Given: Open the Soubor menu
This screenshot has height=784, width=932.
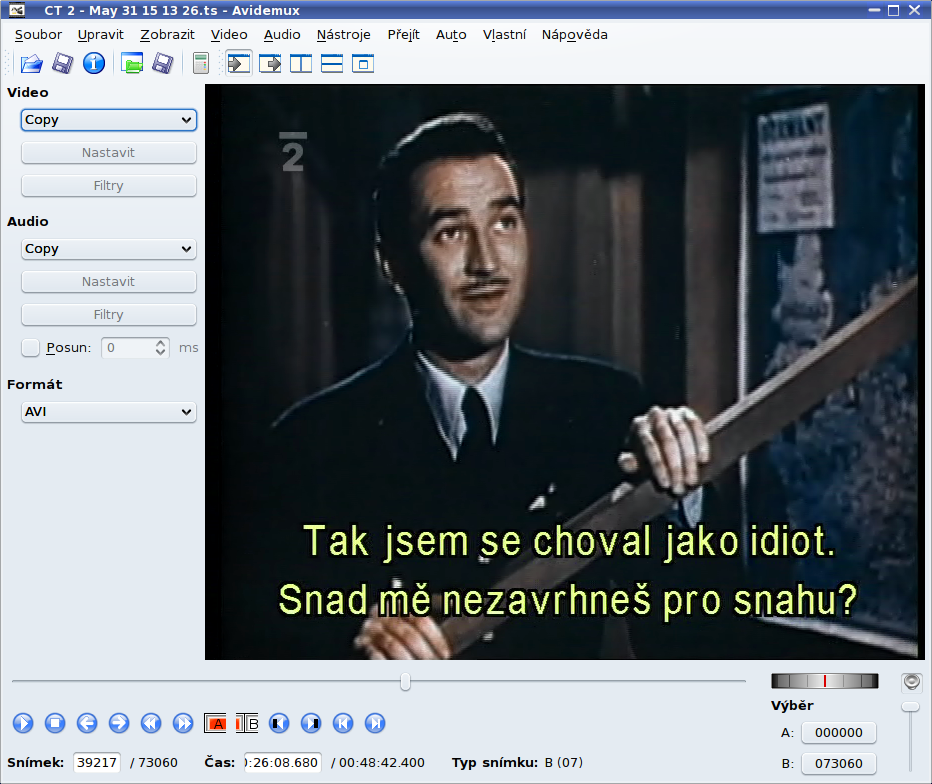Looking at the screenshot, I should click(38, 34).
